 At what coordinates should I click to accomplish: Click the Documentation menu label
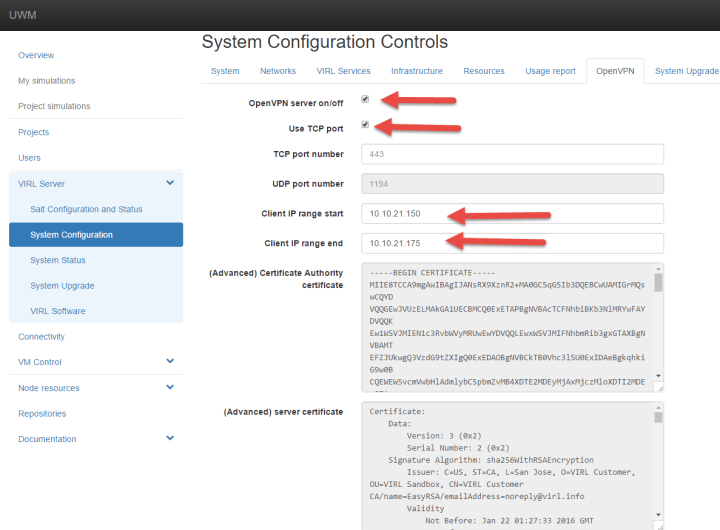[x=47, y=439]
